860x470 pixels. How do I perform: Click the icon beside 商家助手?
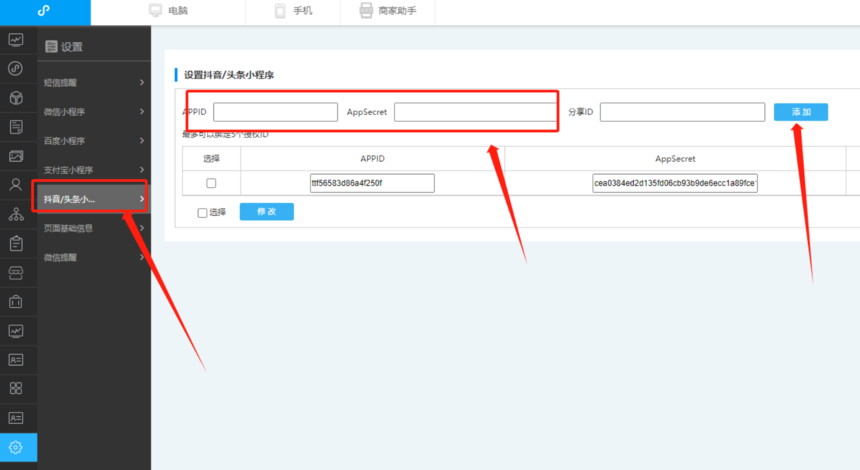tap(366, 10)
